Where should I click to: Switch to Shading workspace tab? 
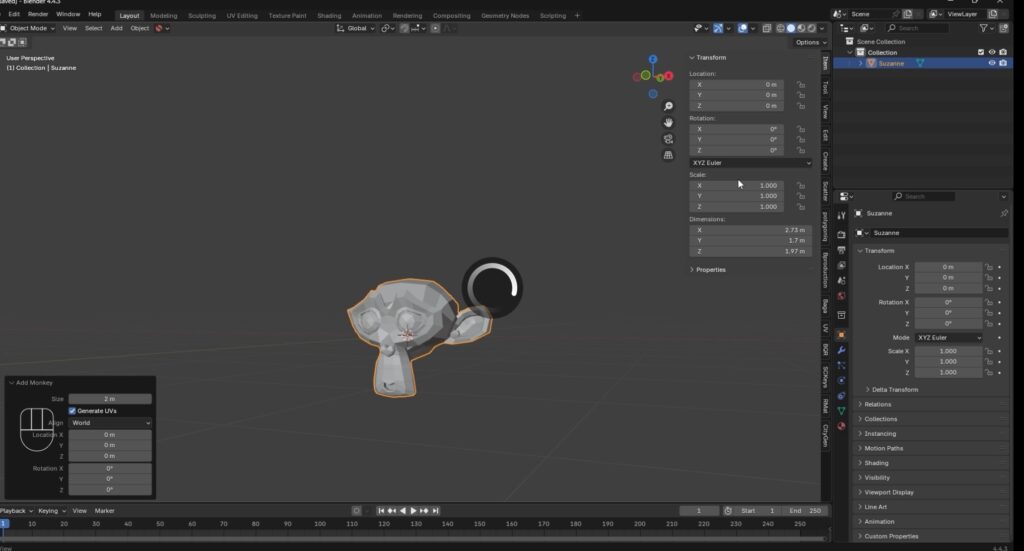[328, 16]
